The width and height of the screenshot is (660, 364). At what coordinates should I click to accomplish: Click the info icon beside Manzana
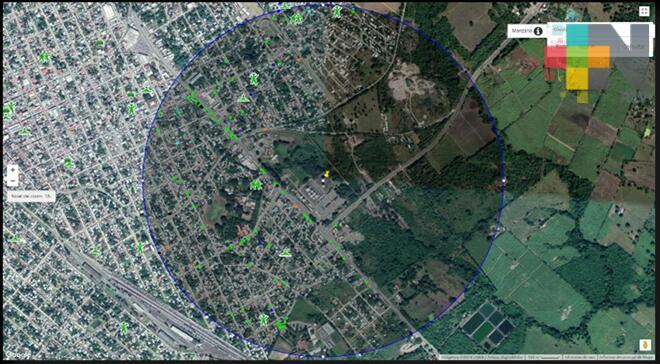click(538, 31)
